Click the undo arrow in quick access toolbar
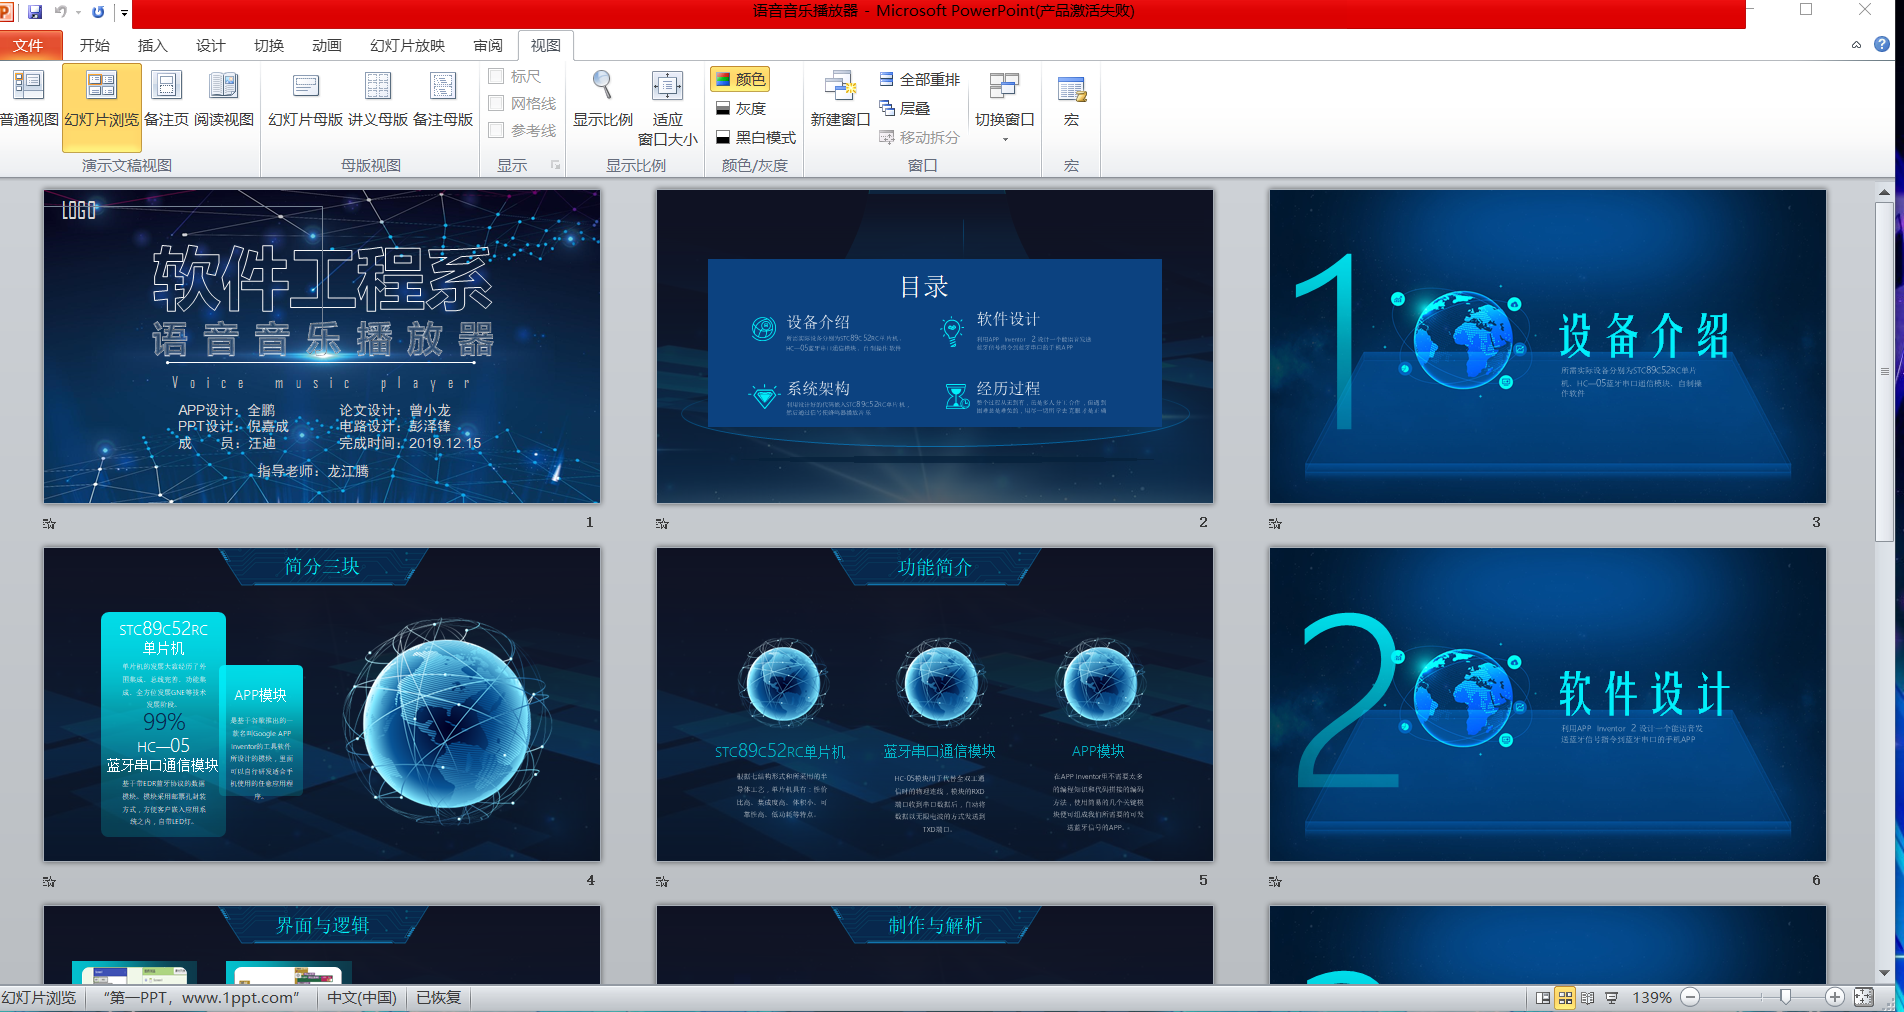This screenshot has width=1904, height=1012. [61, 12]
